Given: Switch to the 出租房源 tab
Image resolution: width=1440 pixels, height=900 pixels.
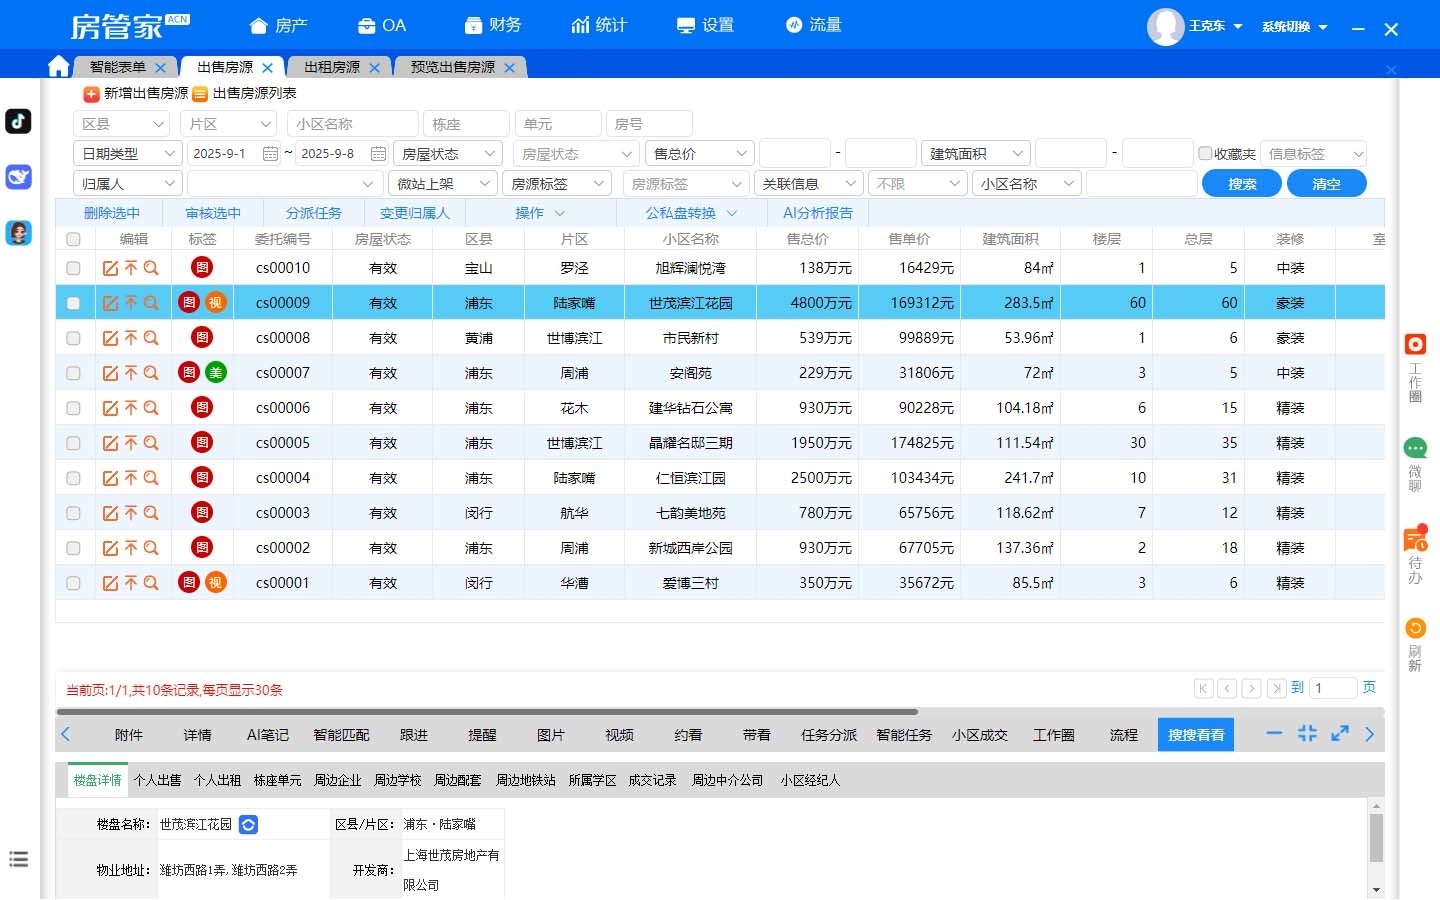Looking at the screenshot, I should click(x=332, y=67).
